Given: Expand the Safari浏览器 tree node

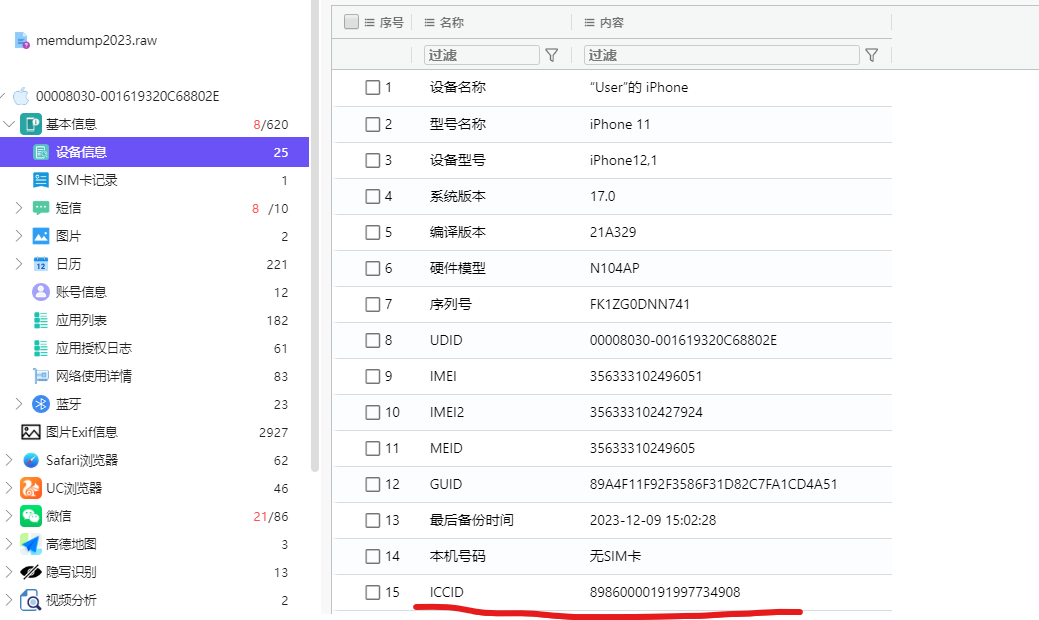Looking at the screenshot, I should click(9, 460).
